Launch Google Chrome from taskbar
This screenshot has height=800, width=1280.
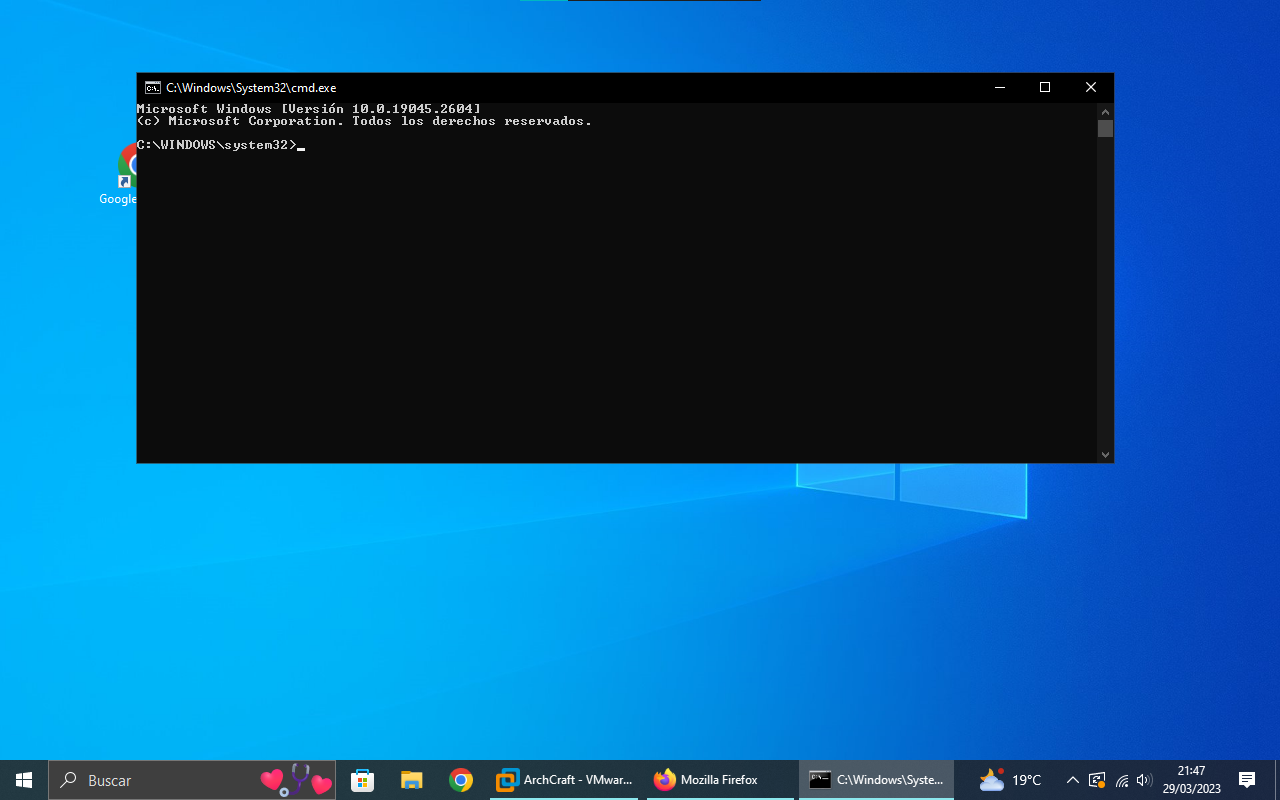point(460,780)
